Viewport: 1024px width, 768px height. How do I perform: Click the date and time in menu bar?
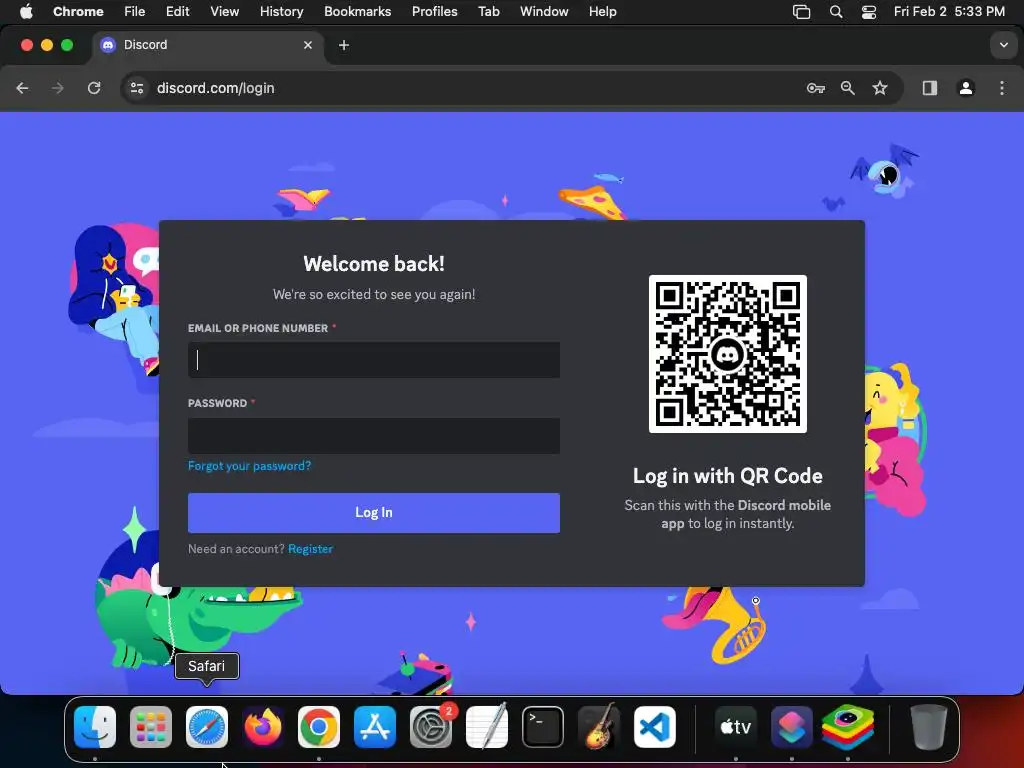coord(949,12)
